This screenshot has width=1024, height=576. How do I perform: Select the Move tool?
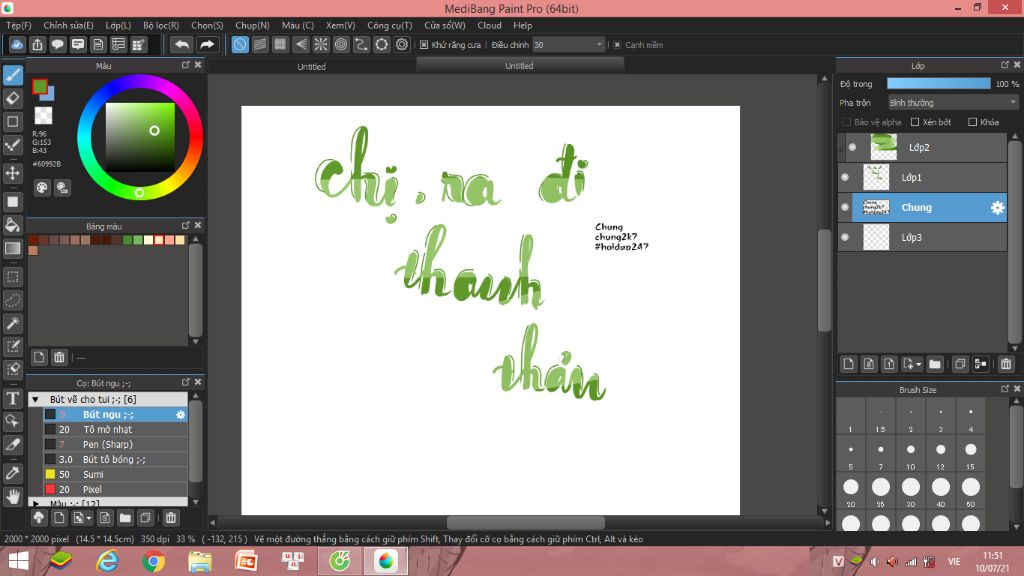pyautogui.click(x=12, y=174)
